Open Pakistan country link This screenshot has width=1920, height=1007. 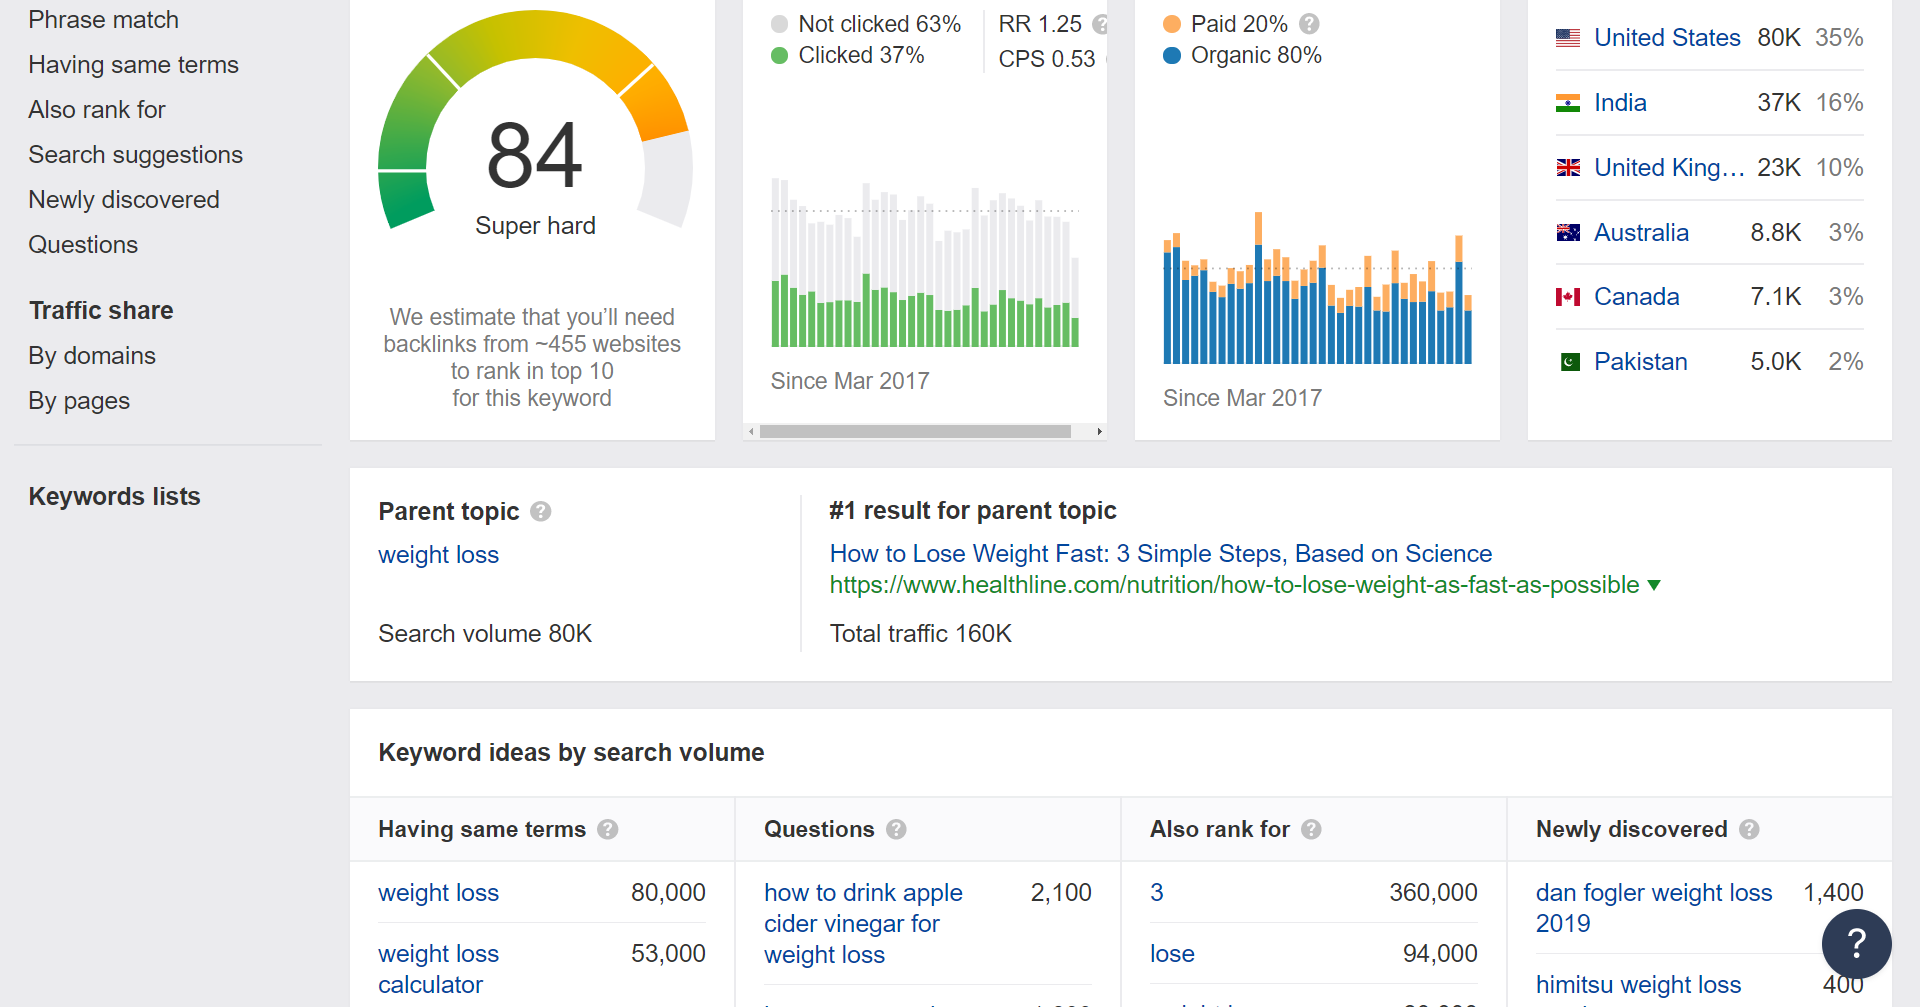[1640, 362]
